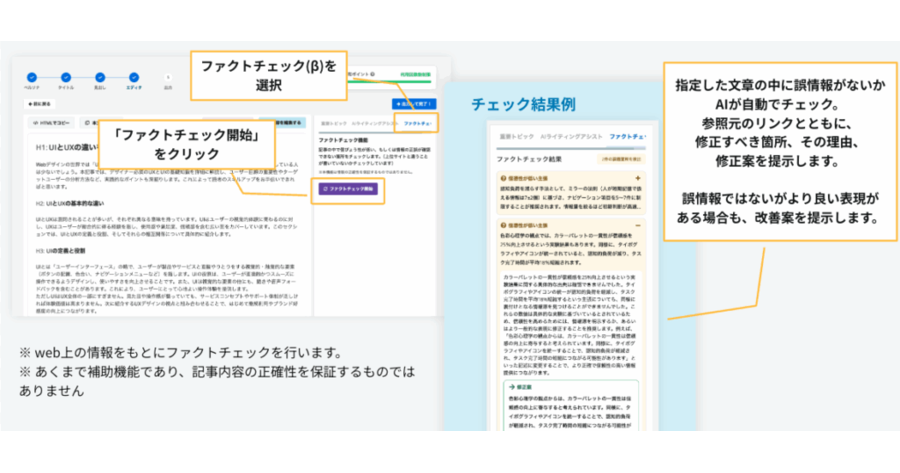
Task: Click the ファクトチェック機能 heading in side panel
Action: pos(343,140)
